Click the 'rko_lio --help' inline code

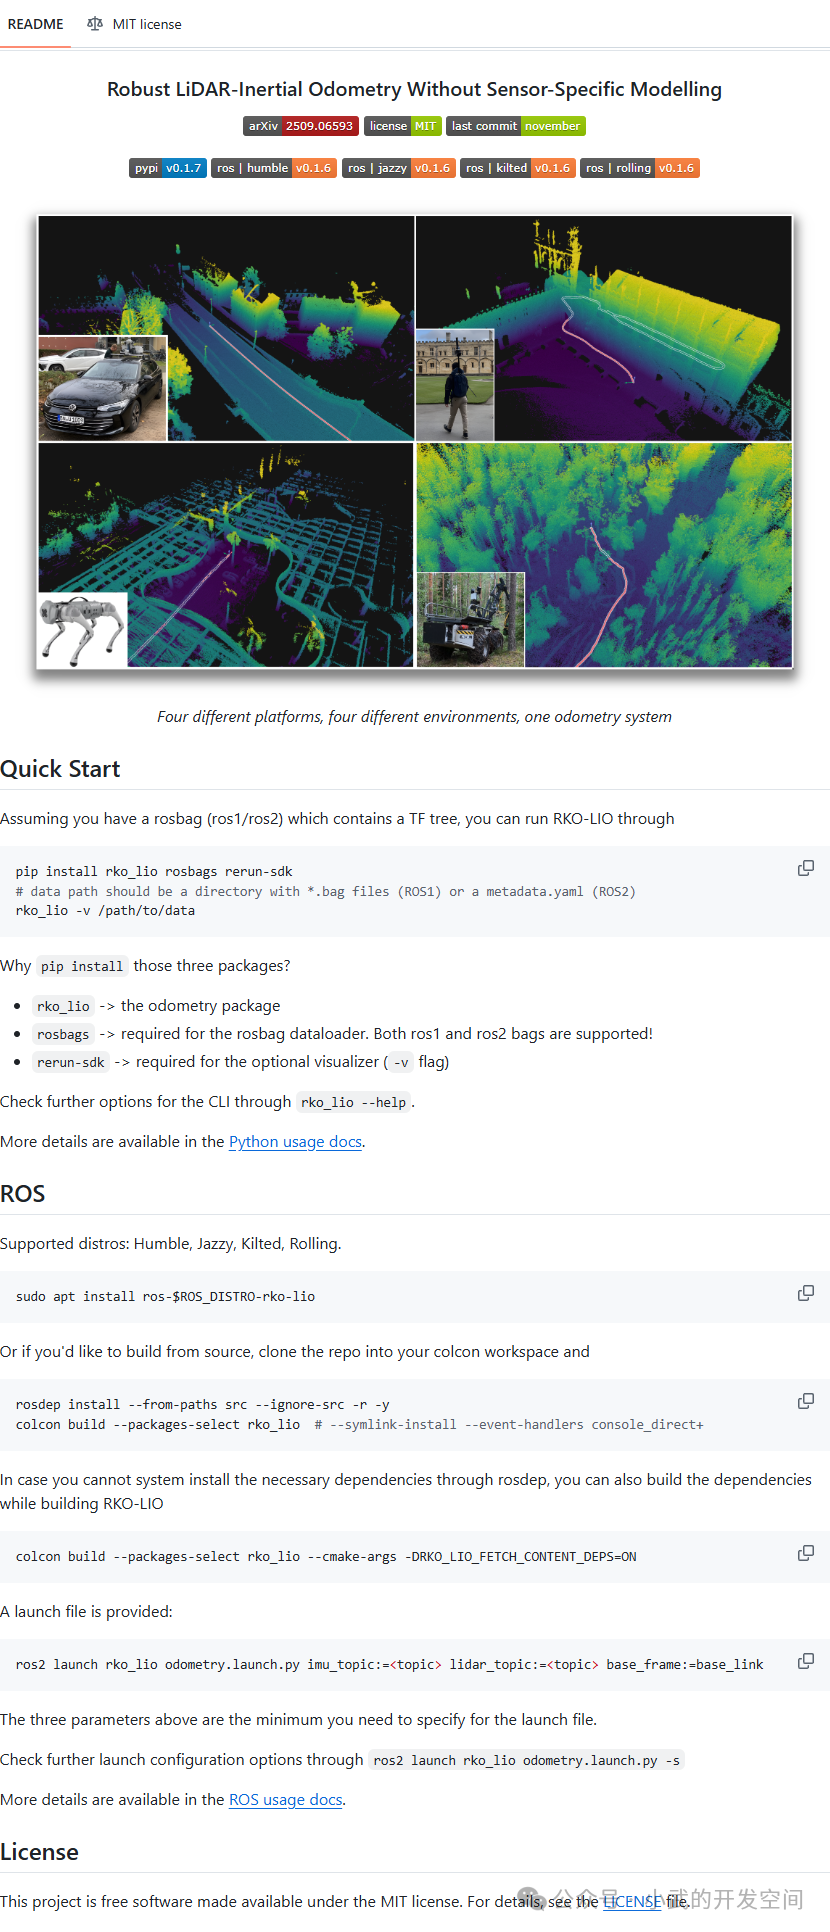(x=353, y=1102)
